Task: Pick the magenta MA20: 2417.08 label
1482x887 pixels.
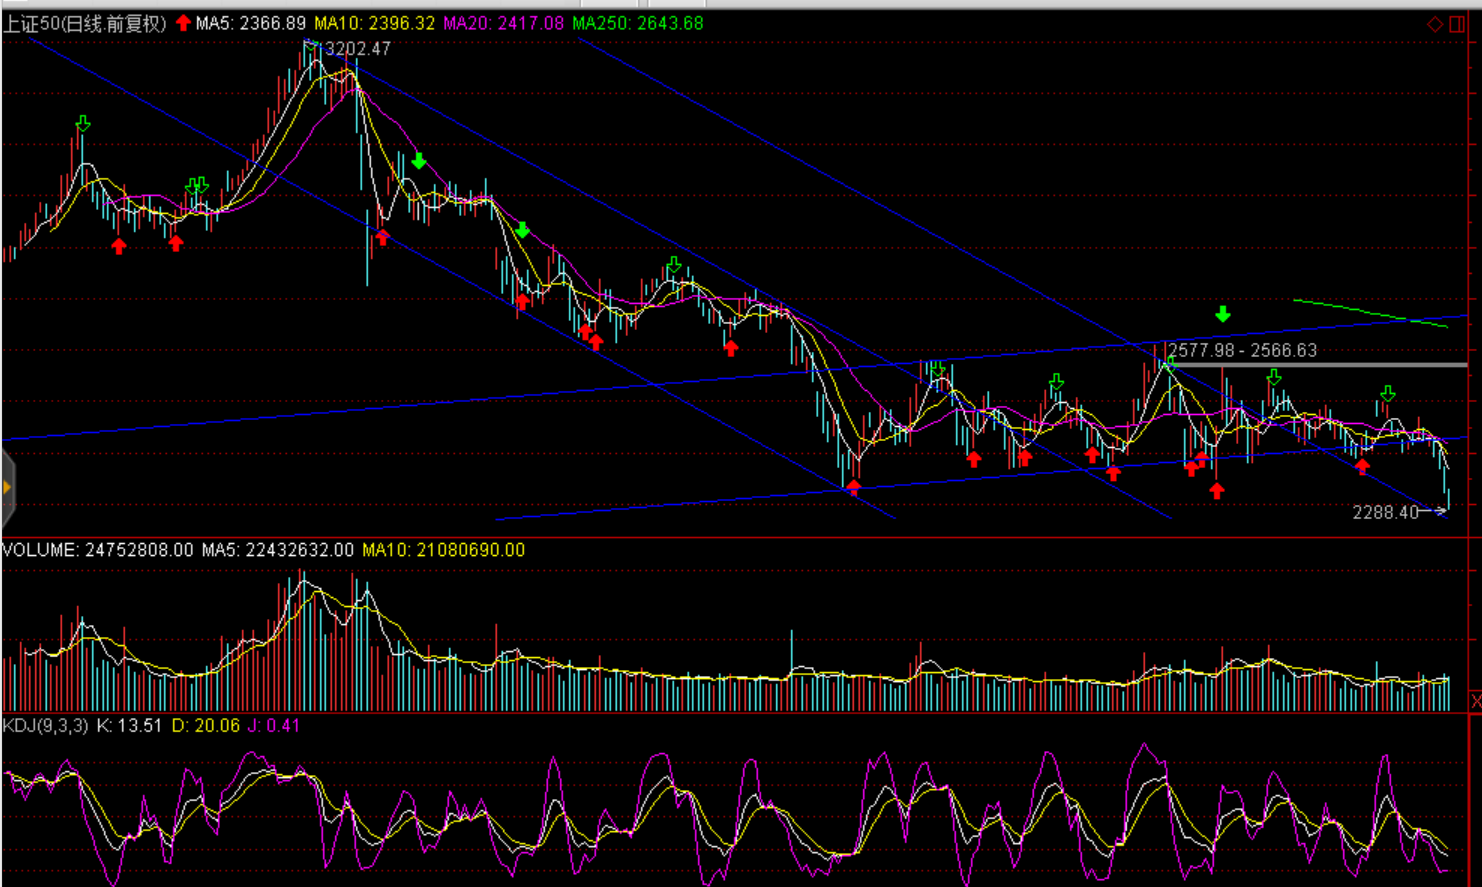Action: pyautogui.click(x=503, y=23)
